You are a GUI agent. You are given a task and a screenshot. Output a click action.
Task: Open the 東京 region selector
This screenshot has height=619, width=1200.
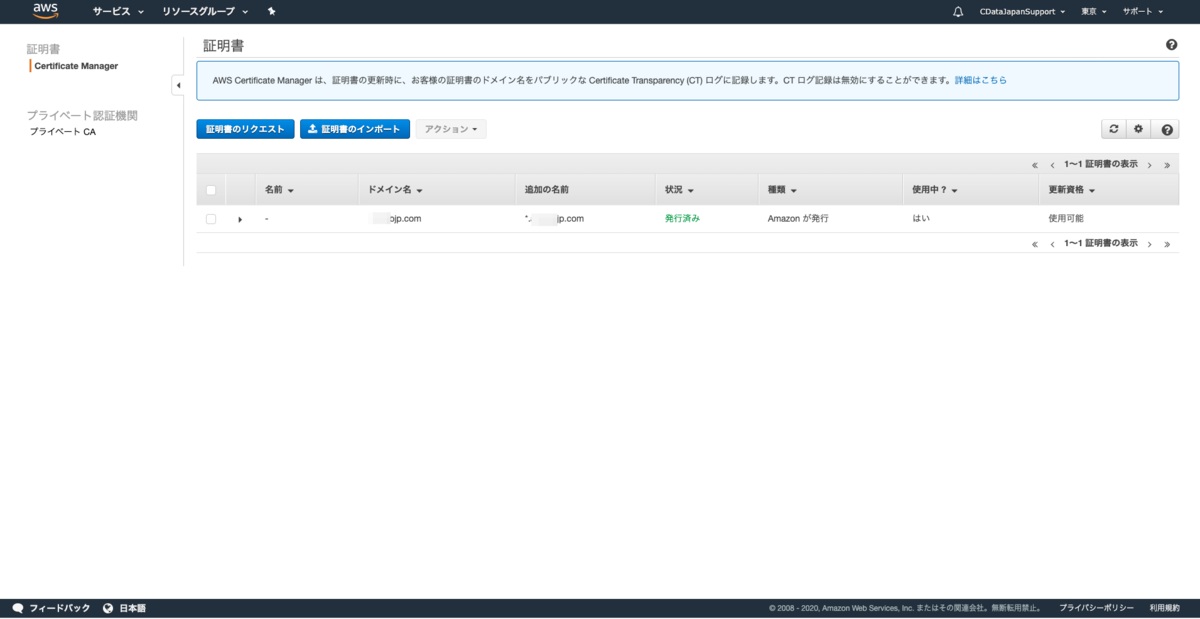click(x=1094, y=12)
